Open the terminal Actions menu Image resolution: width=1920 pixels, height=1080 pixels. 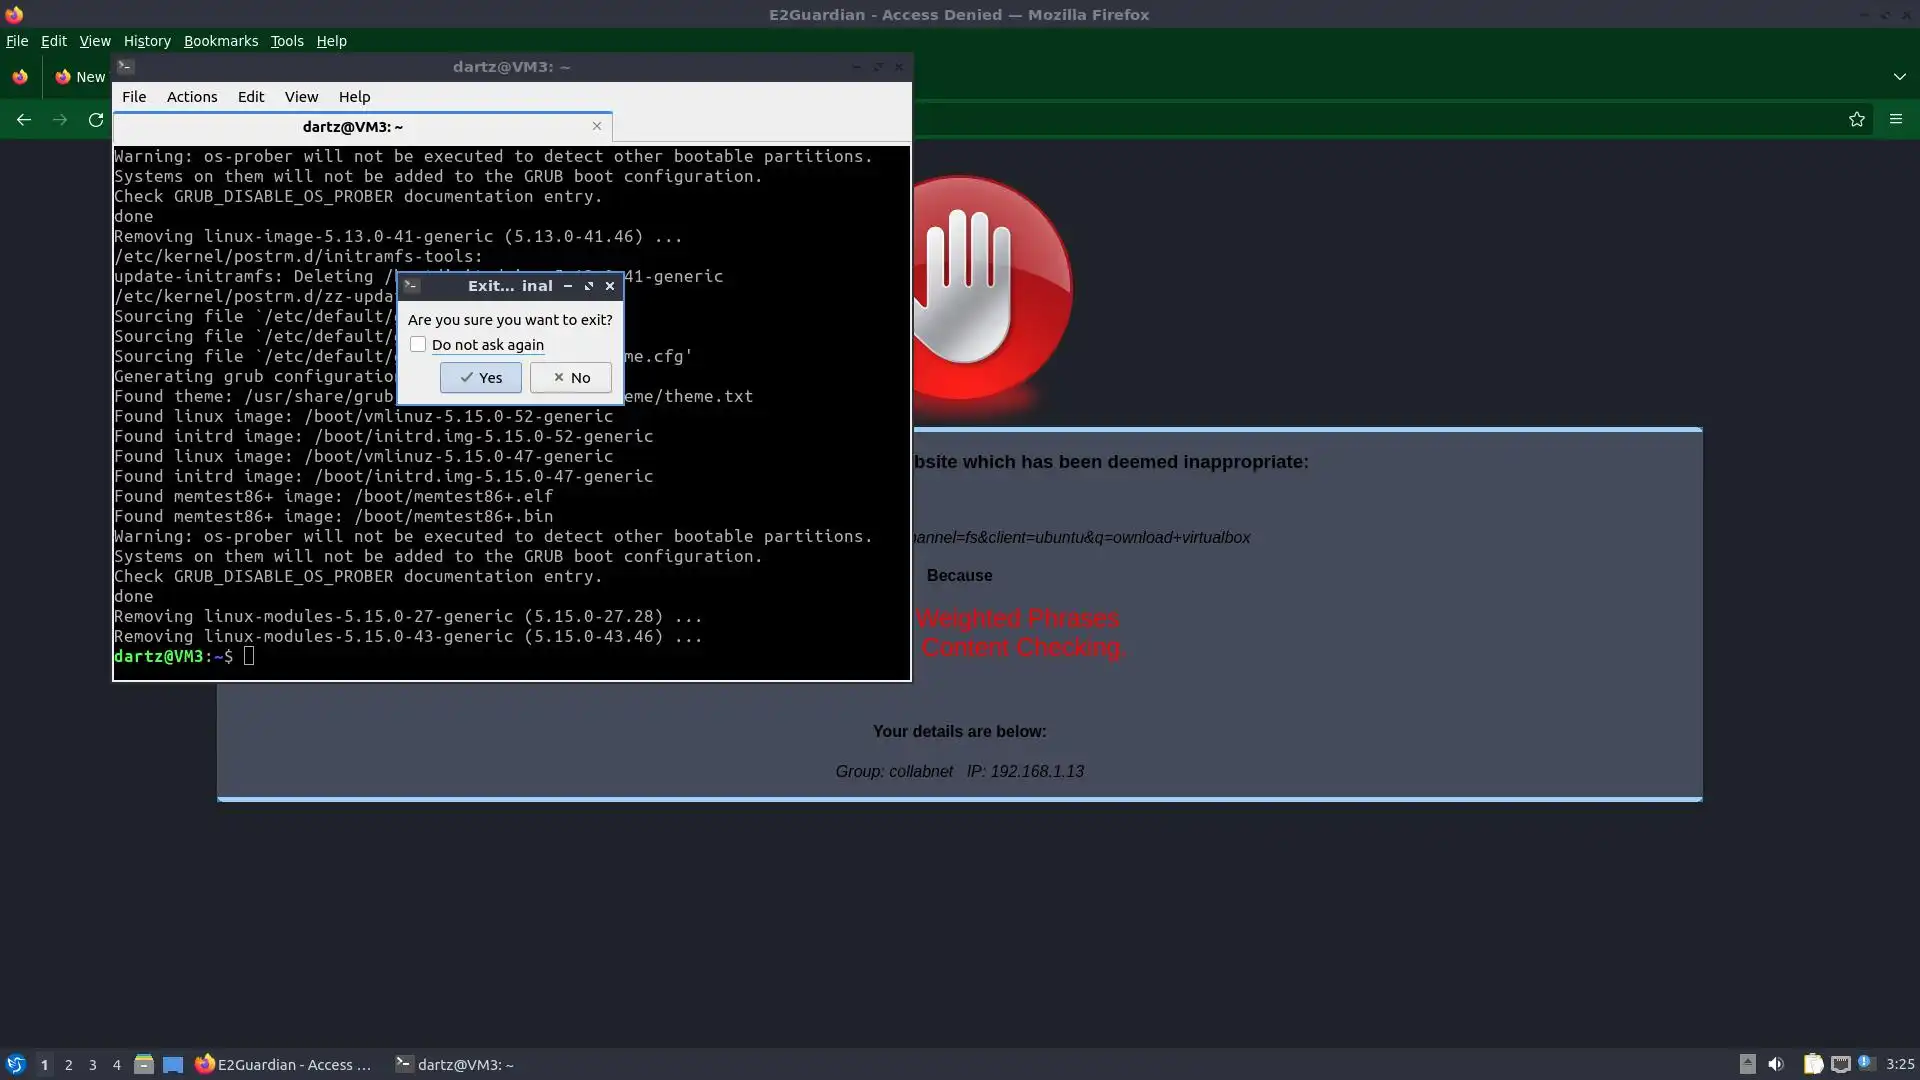191,97
